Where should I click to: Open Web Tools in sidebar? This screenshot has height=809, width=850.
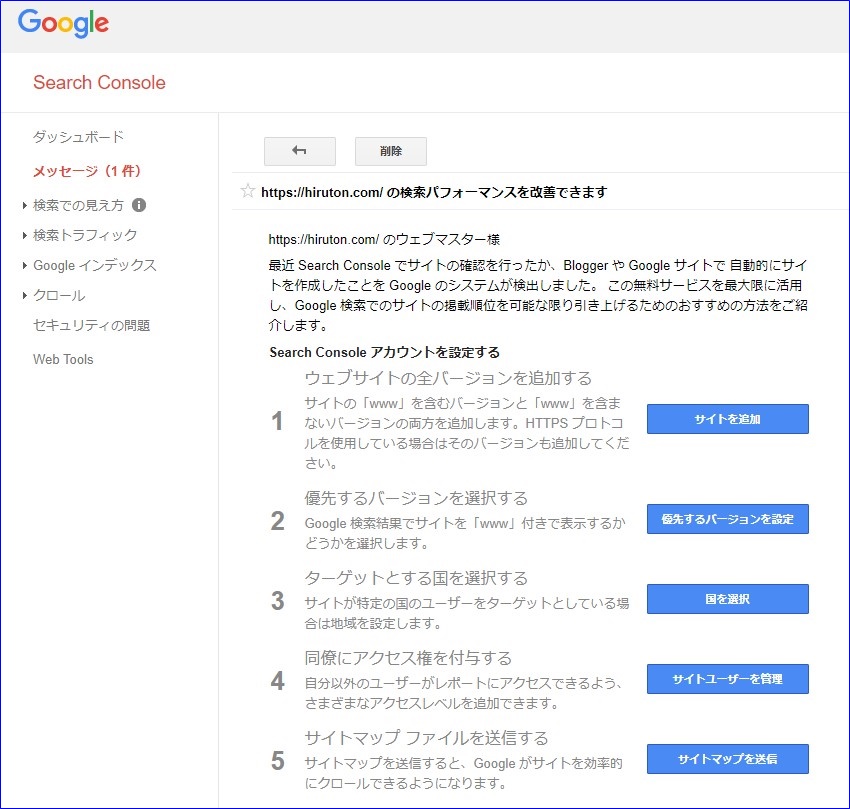click(63, 359)
